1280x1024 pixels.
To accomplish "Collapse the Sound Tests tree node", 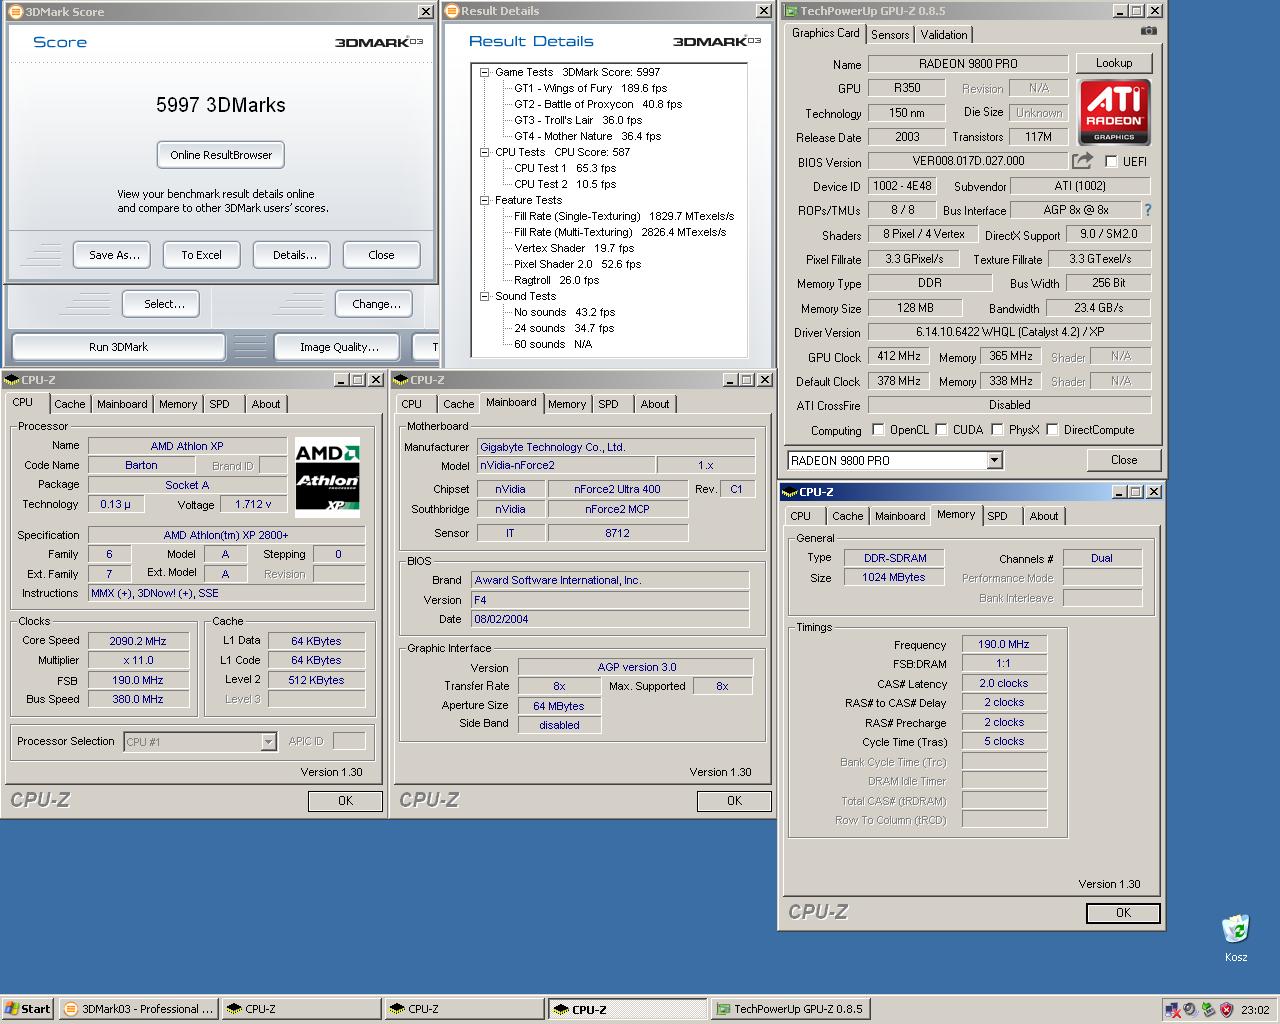I will [485, 296].
